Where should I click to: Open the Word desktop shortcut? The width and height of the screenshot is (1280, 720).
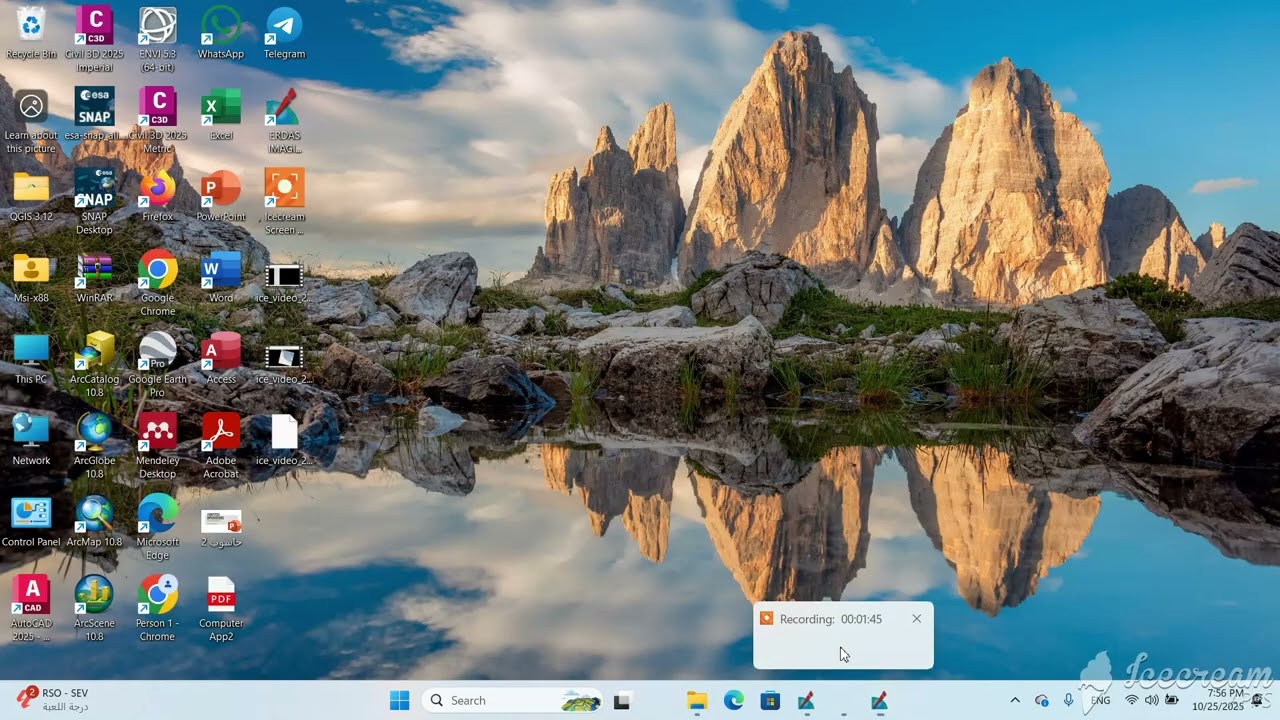click(221, 276)
